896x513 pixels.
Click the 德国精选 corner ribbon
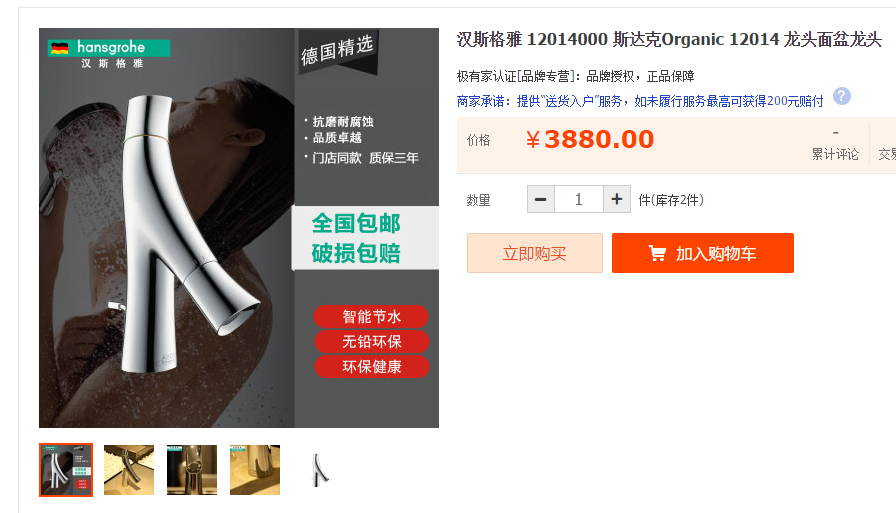338,50
